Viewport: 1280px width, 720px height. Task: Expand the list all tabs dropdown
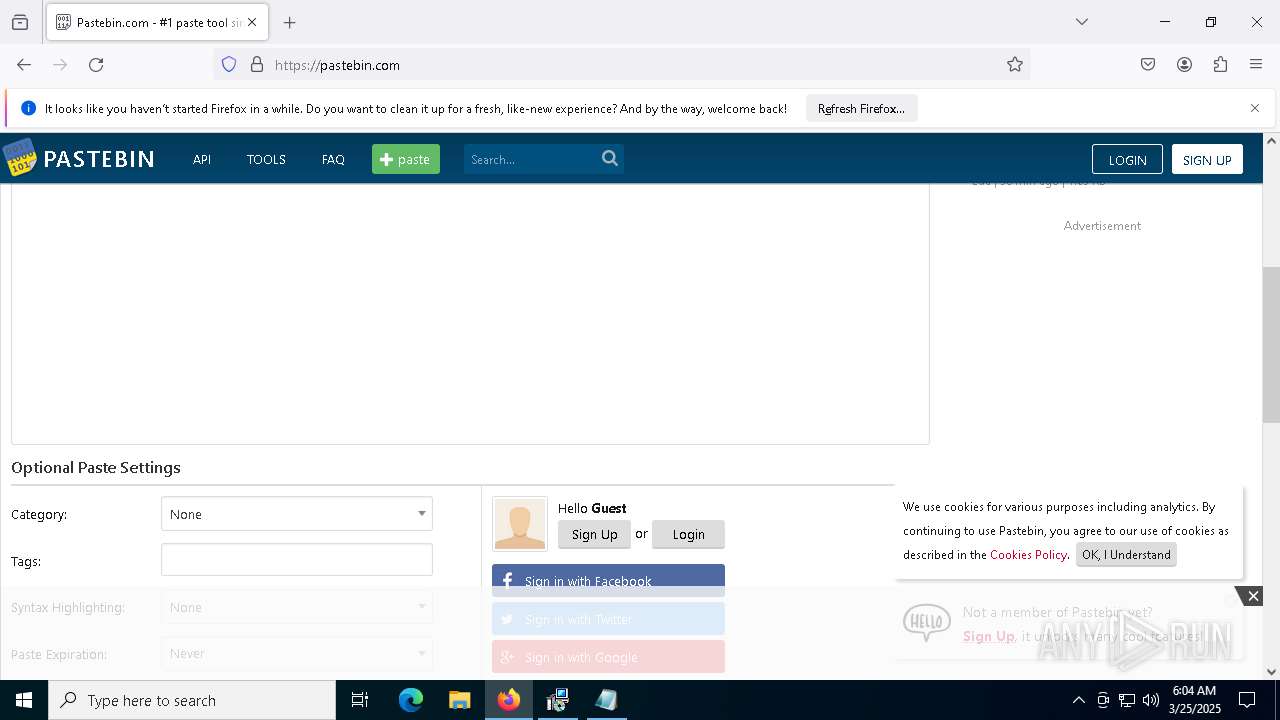point(1081,22)
